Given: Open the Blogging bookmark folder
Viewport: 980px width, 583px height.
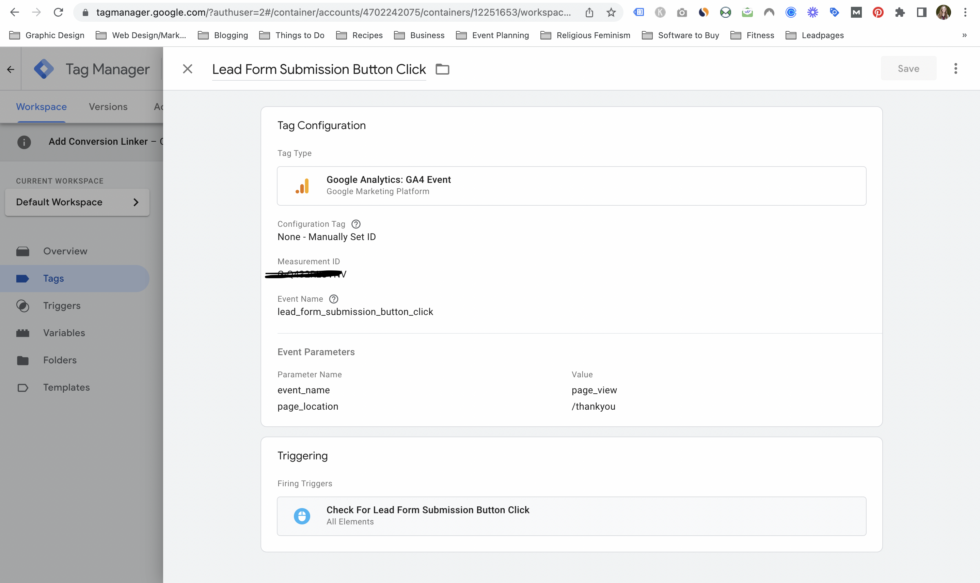Looking at the screenshot, I should (223, 35).
